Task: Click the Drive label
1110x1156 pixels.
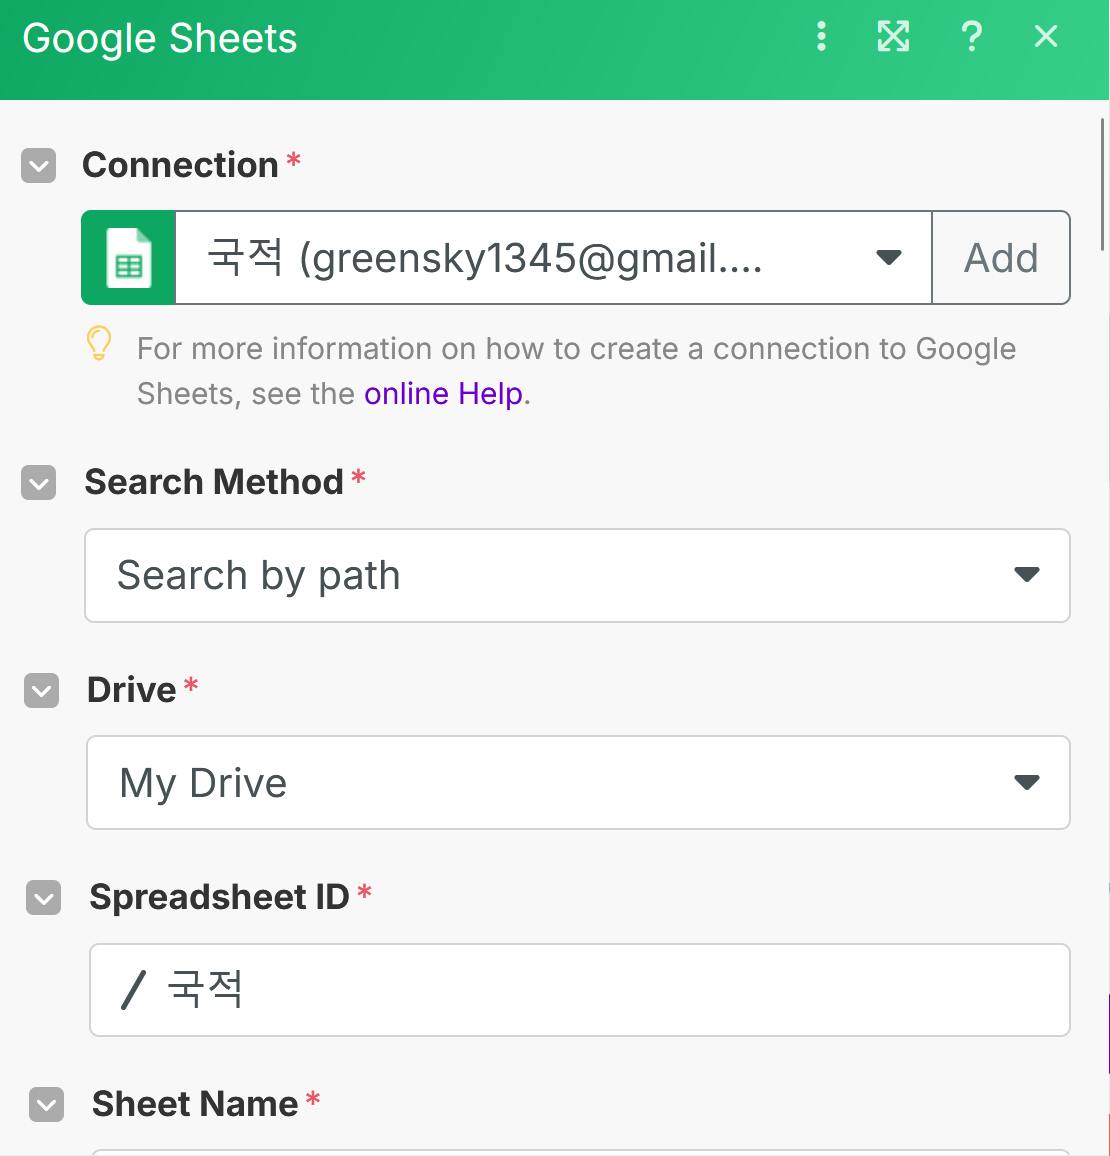Action: (131, 690)
